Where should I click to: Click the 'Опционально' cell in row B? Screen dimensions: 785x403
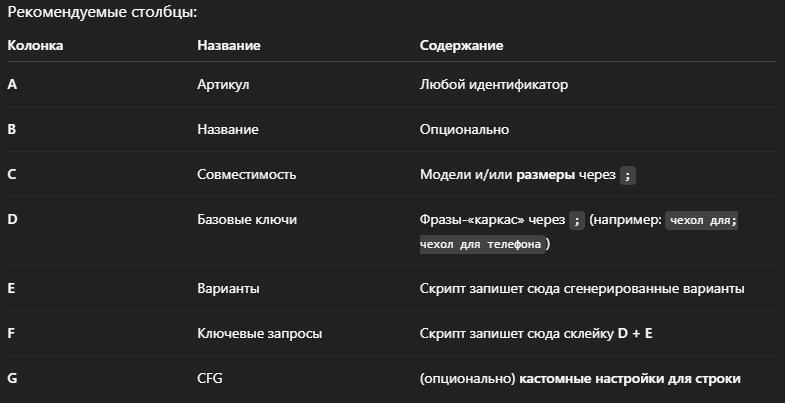pyautogui.click(x=464, y=130)
